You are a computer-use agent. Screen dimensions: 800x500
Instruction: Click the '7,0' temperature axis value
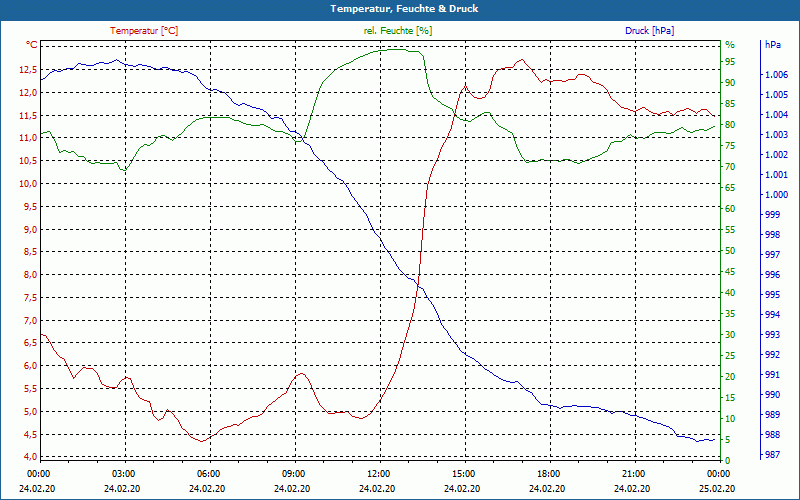[31, 320]
